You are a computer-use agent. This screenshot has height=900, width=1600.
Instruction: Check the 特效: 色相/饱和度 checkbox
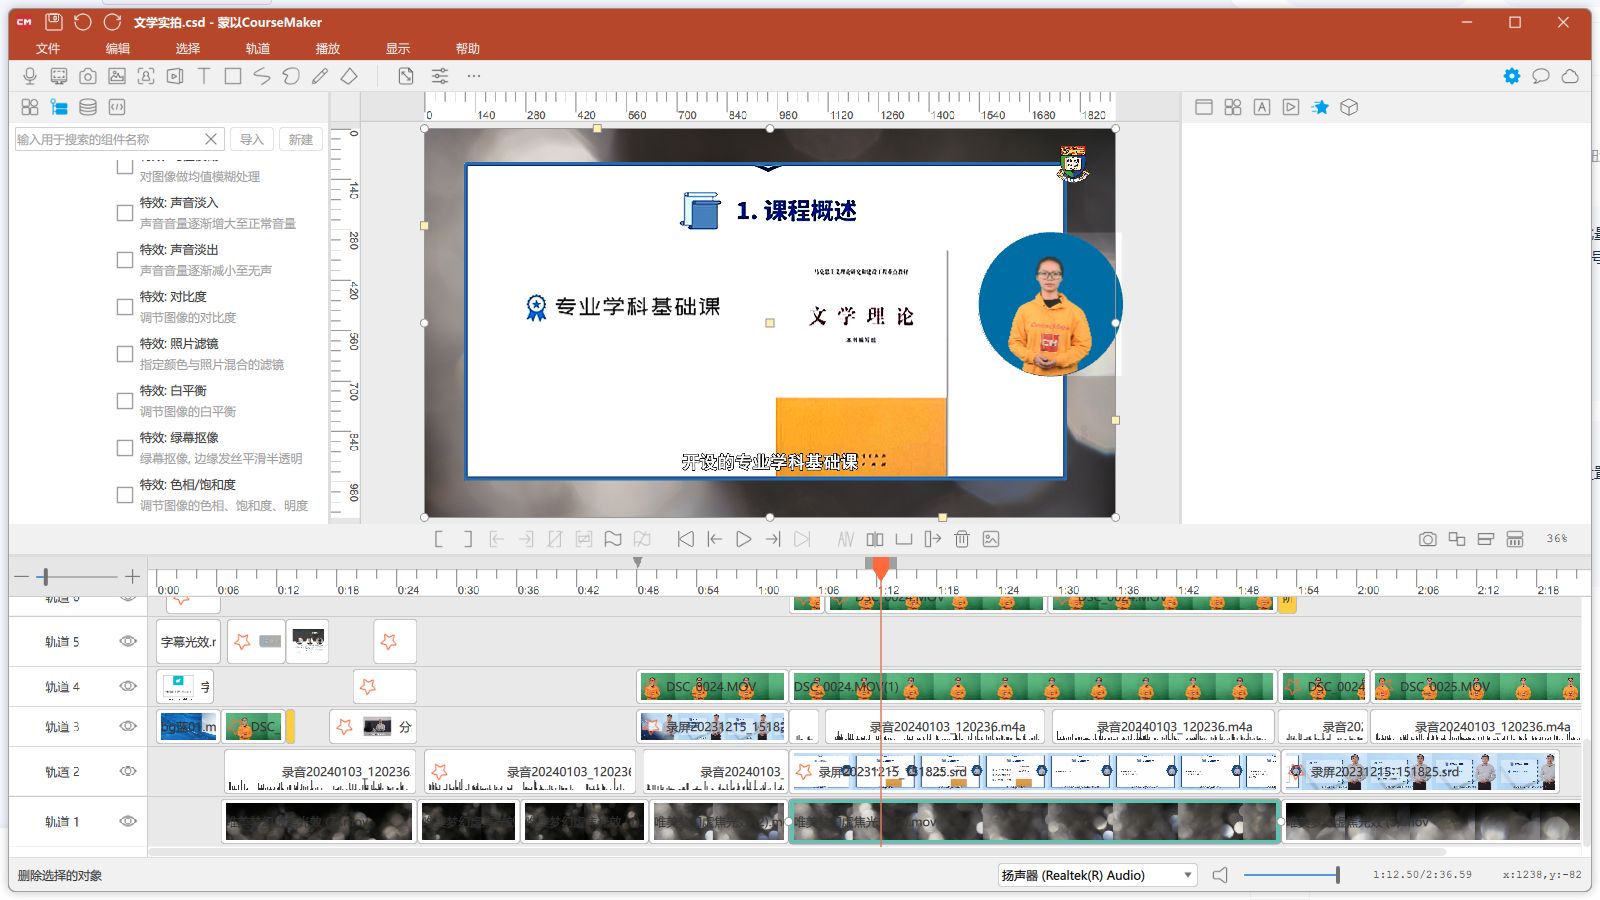pyautogui.click(x=125, y=495)
